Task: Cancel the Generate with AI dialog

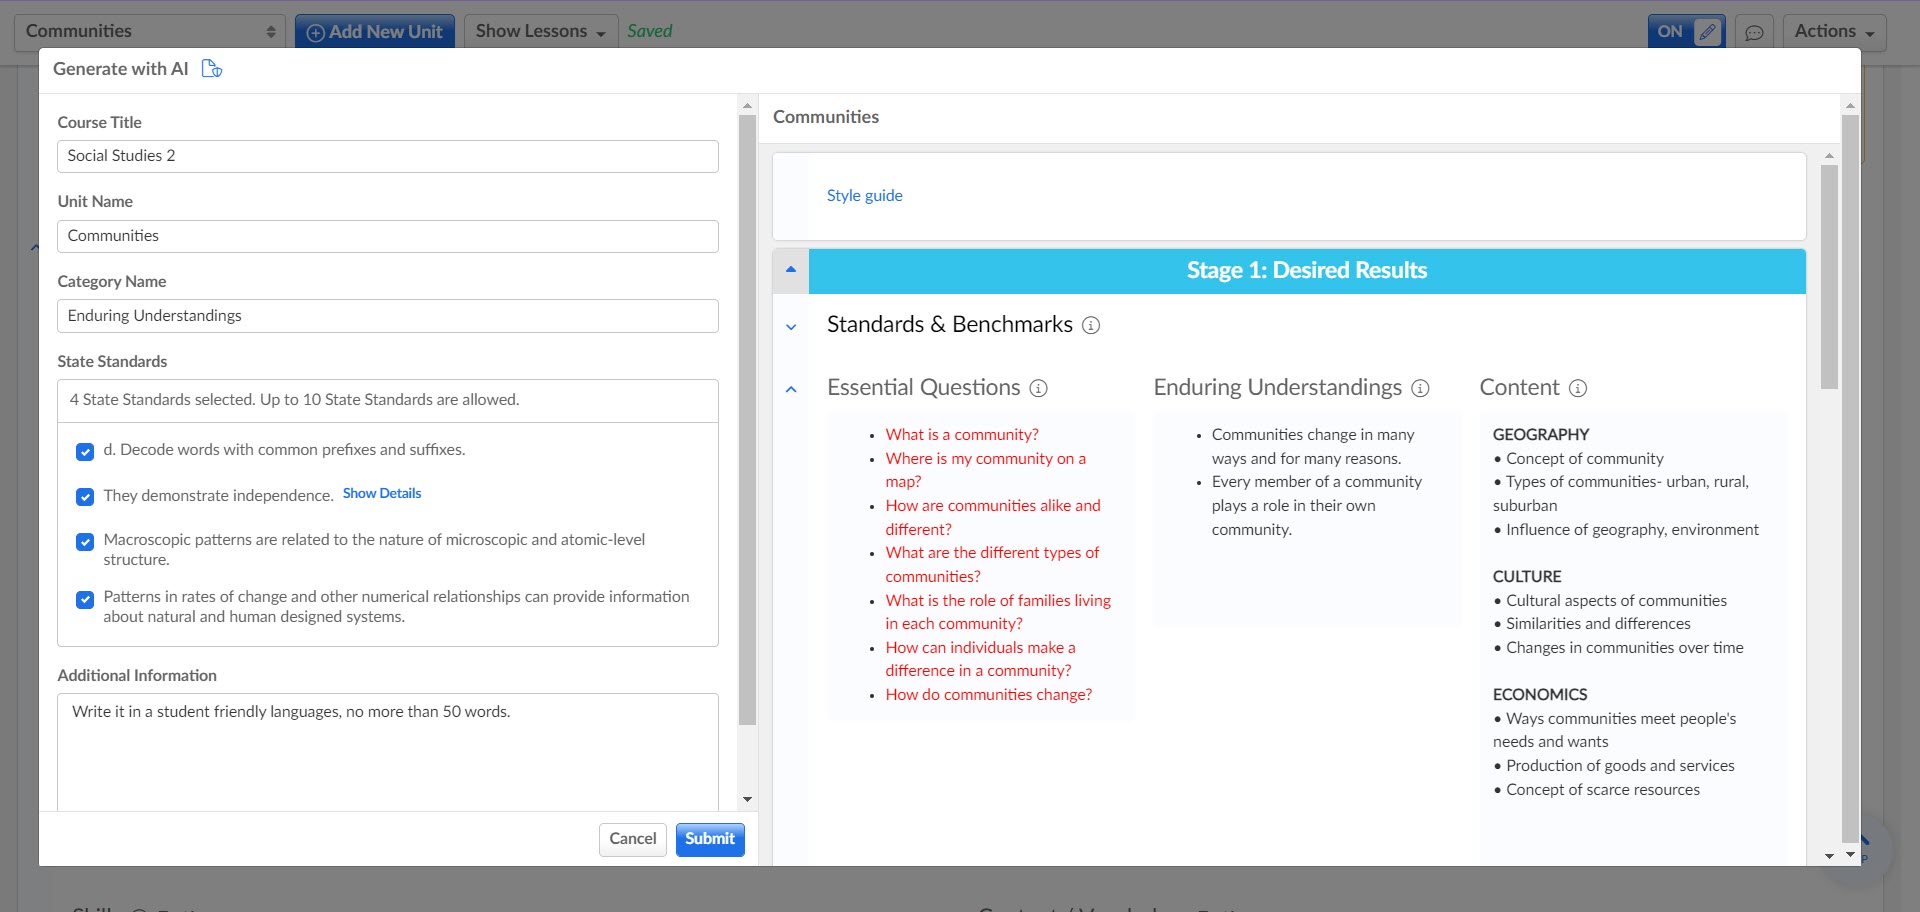Action: coord(633,839)
